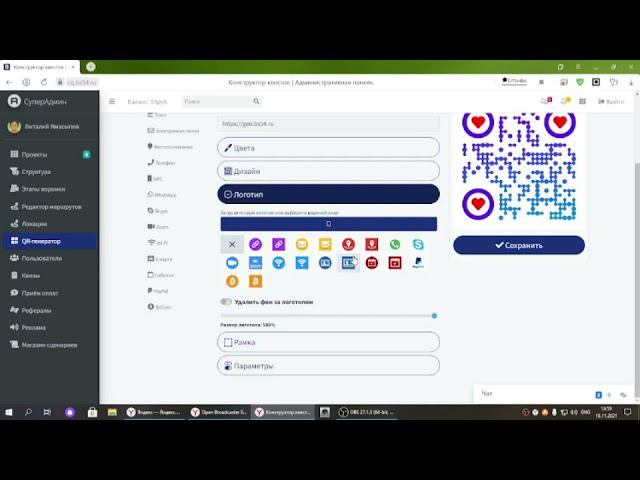This screenshot has height=480, width=640.
Task: Pick the round dark-red calendar logo
Action: (372, 263)
